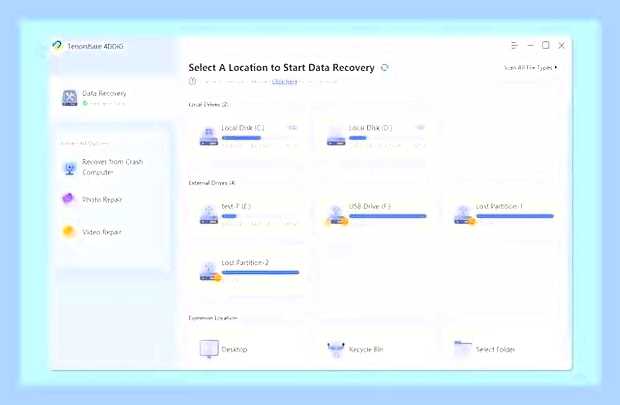Choose the Desktop location label
This screenshot has width=620, height=405.
234,349
